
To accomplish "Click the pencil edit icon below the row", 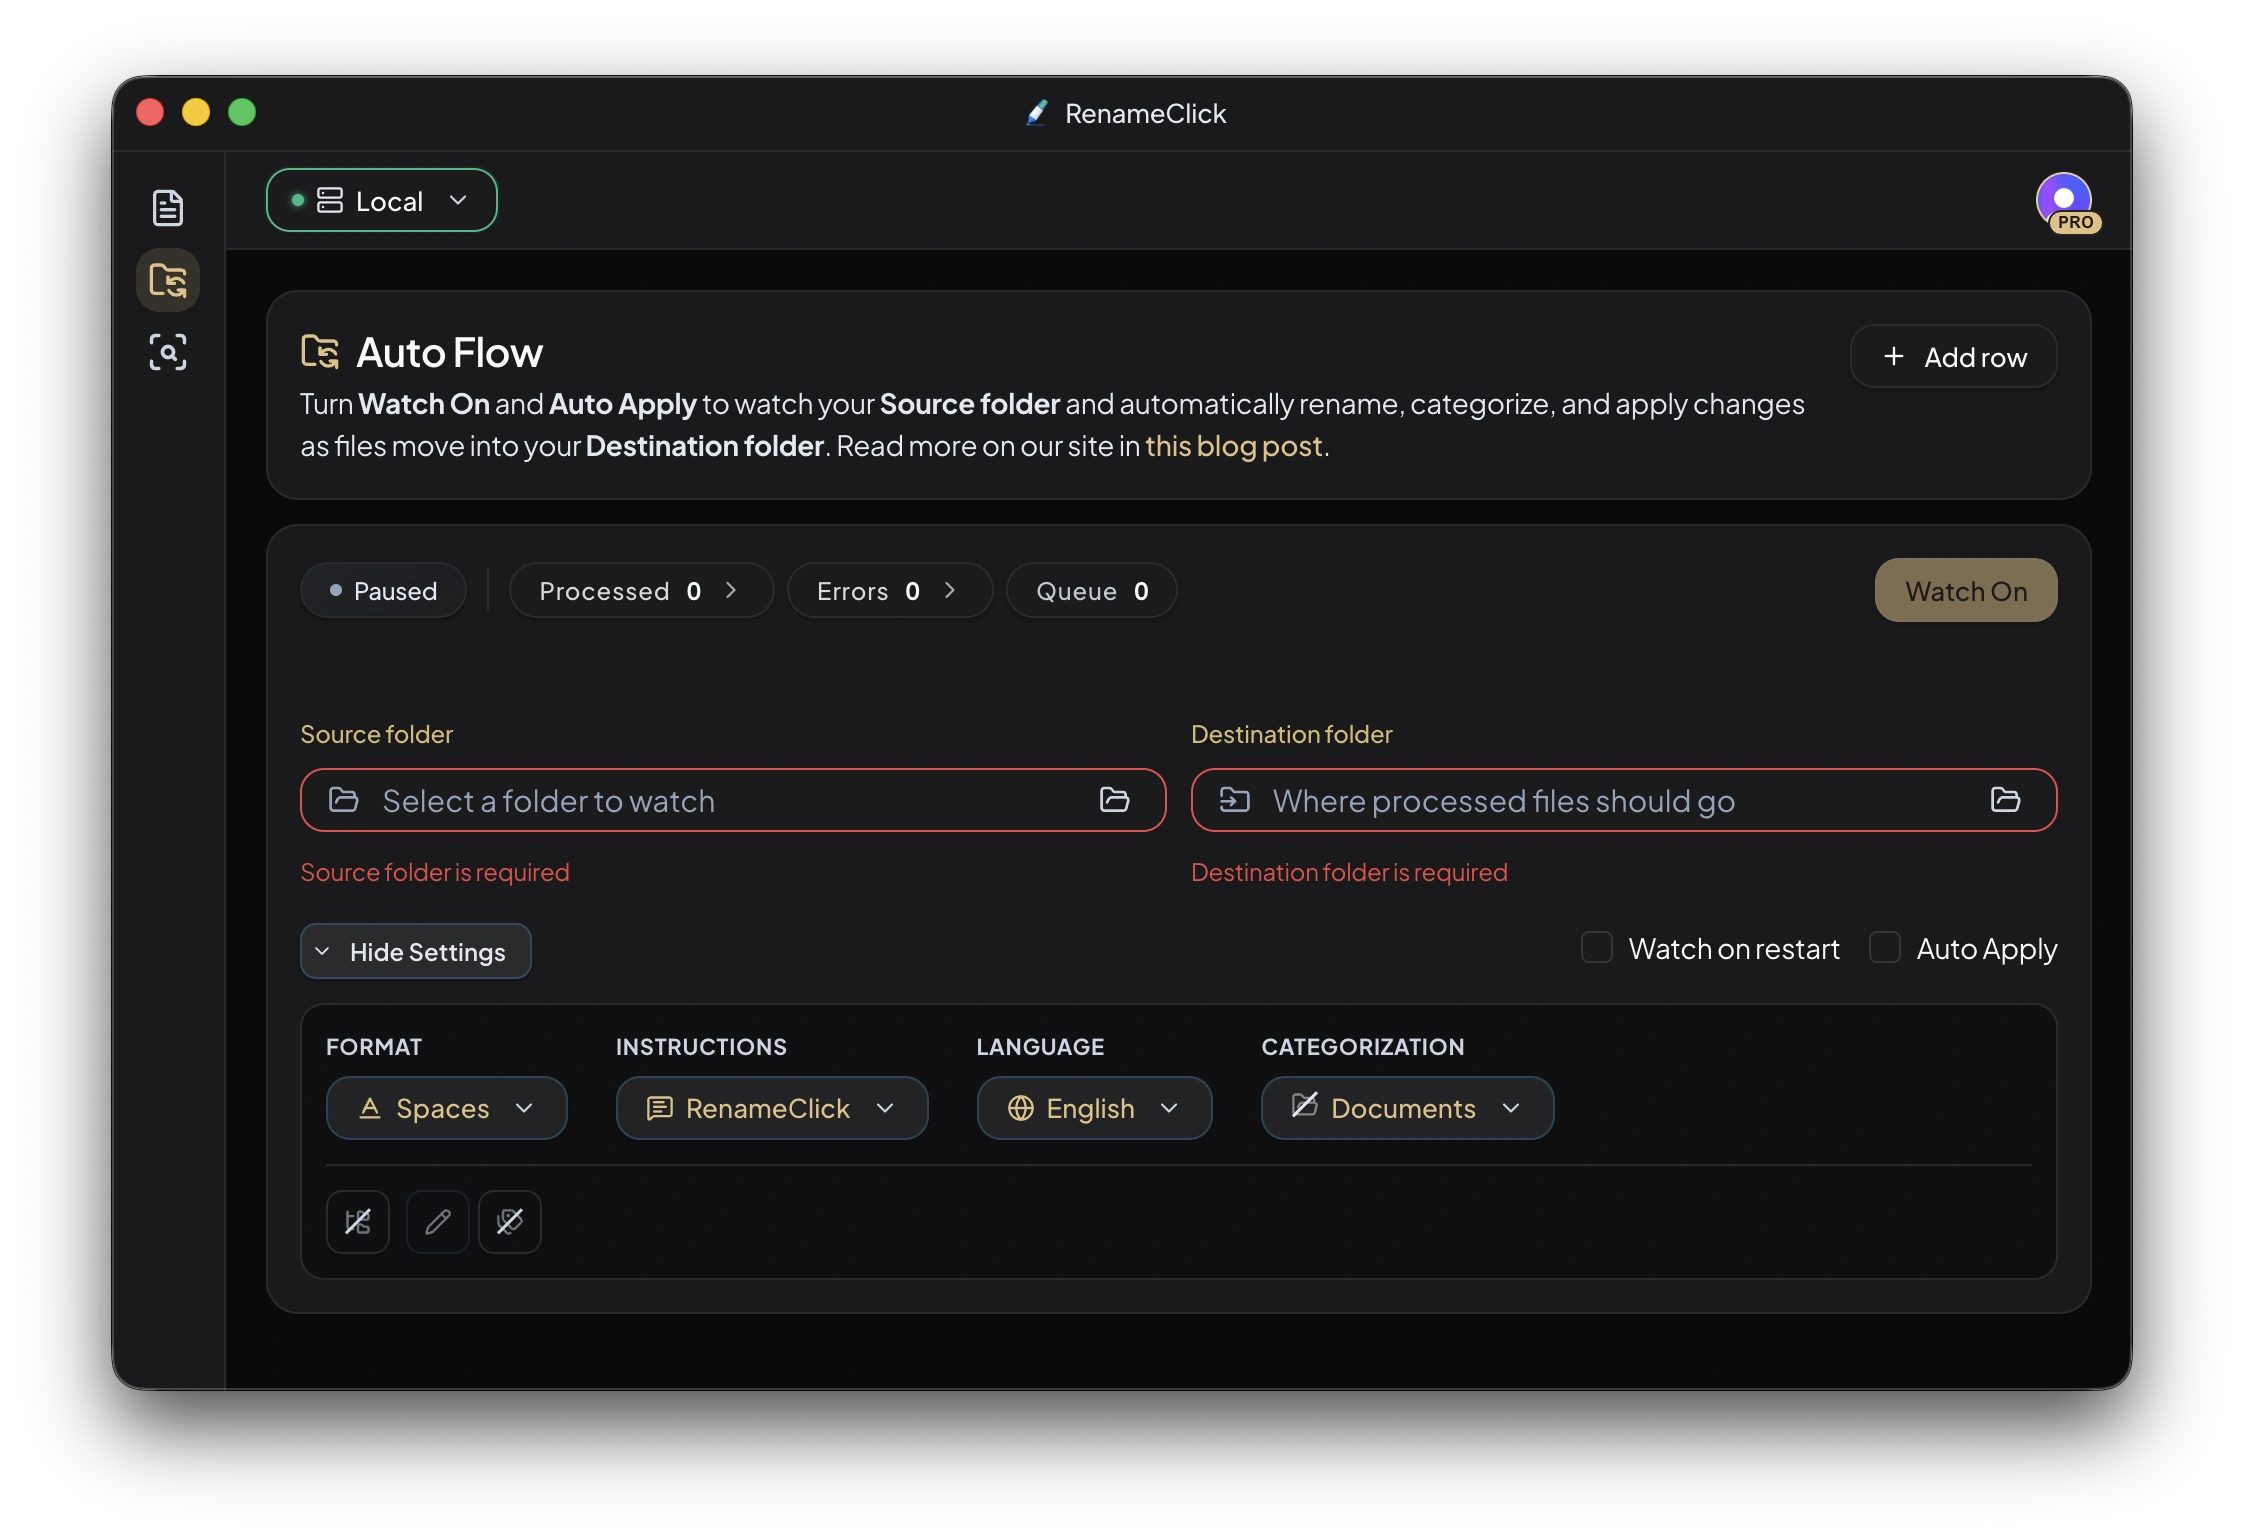I will coord(437,1222).
